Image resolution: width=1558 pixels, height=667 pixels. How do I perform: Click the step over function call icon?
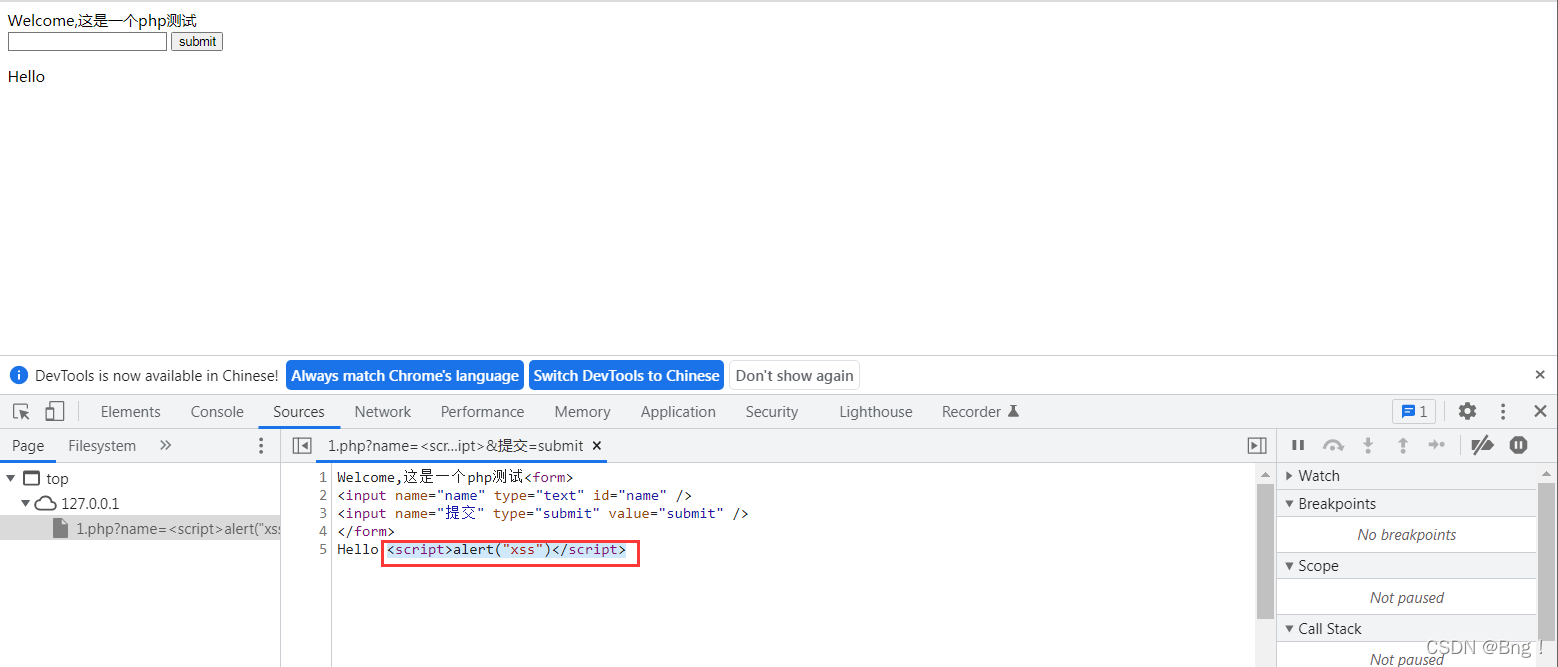pos(1333,445)
